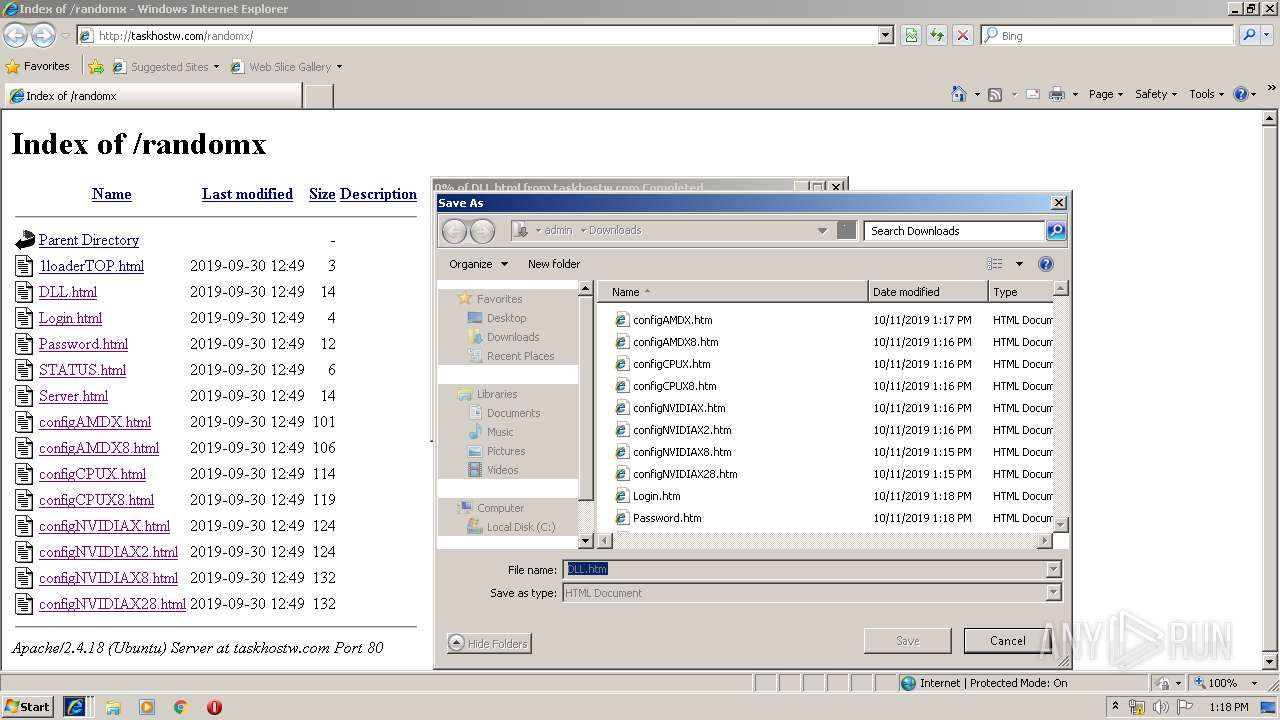This screenshot has width=1280, height=720.
Task: Click the IE Back navigation button
Action: (15, 36)
